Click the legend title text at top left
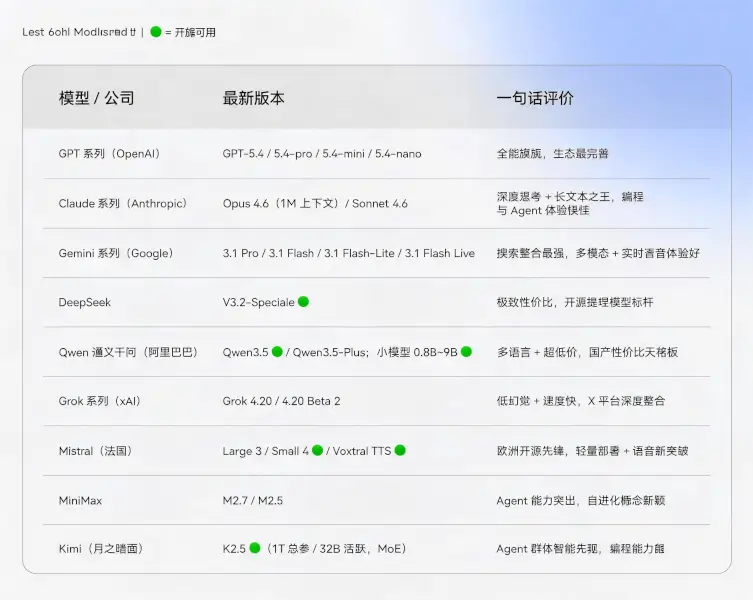The height and width of the screenshot is (600, 753). pyautogui.click(x=79, y=32)
